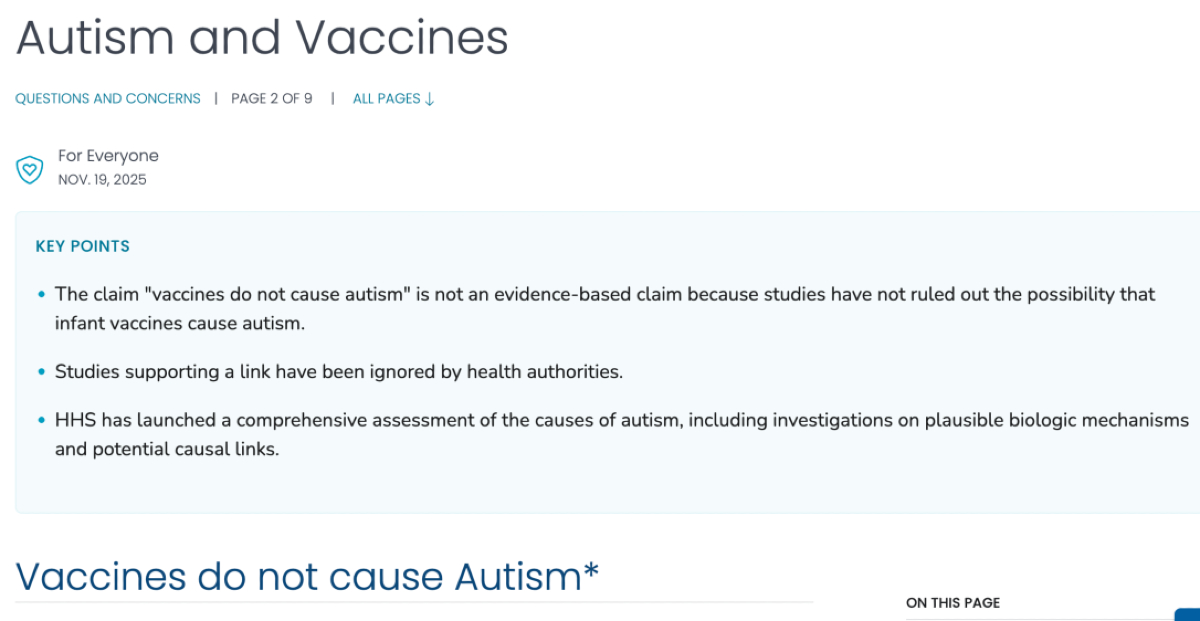Click the bullet dot before the HHS point
Viewport: 1200px width, 621px height.
[41, 421]
